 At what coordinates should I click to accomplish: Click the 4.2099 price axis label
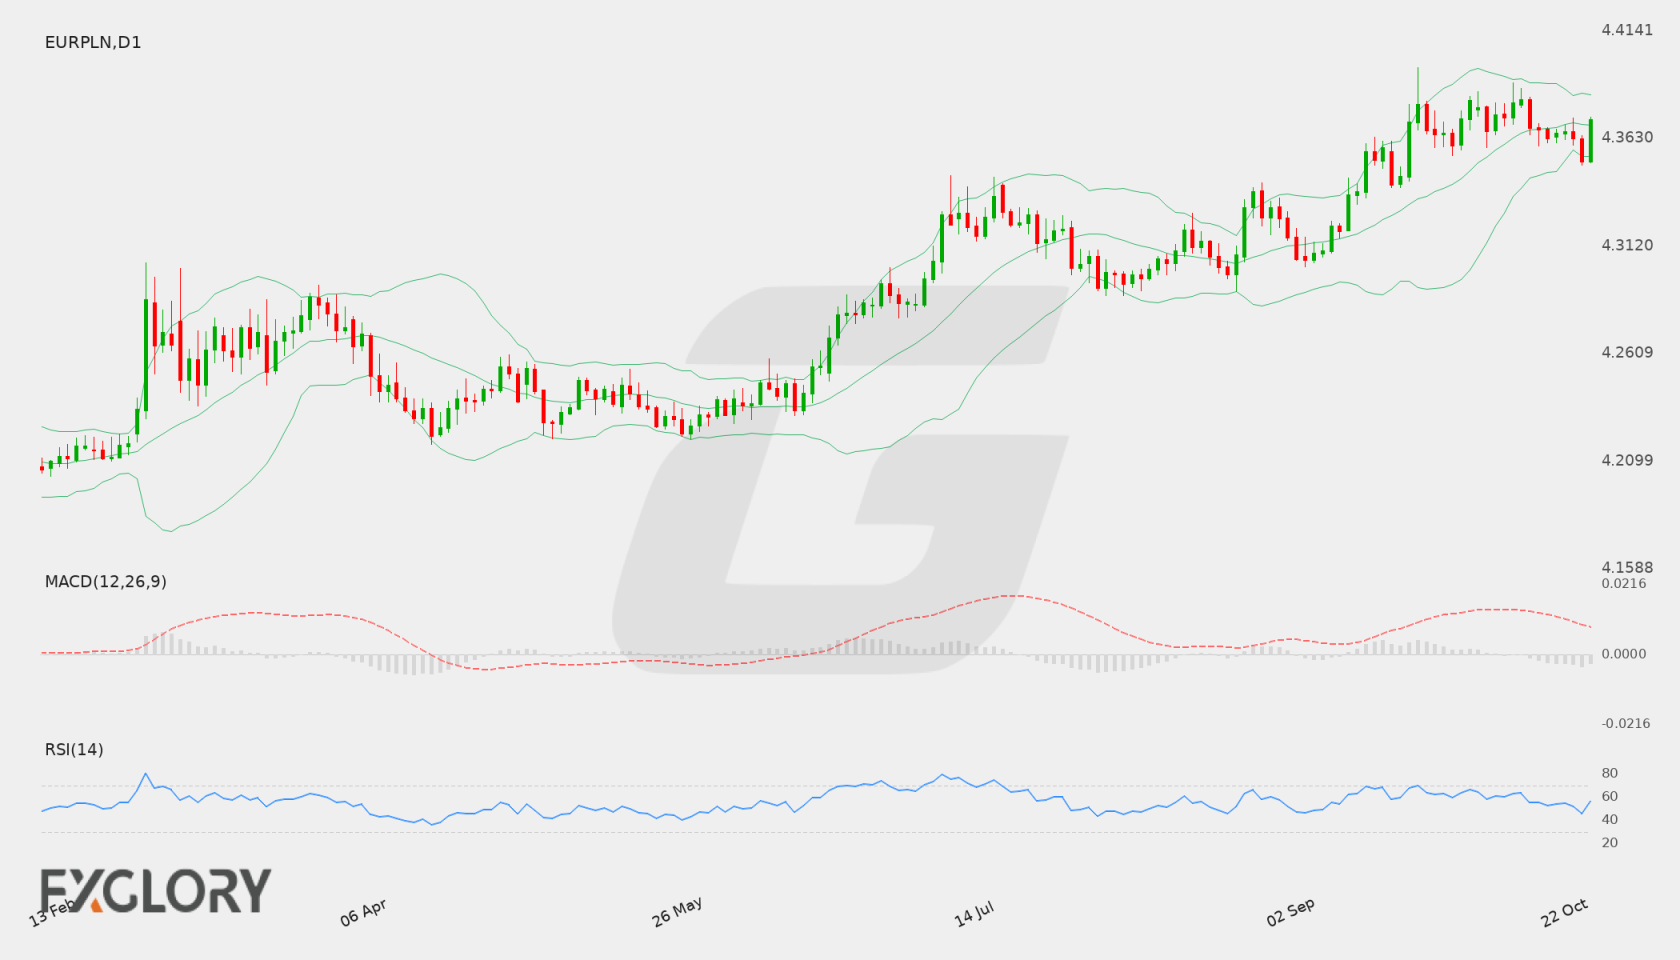1627,460
